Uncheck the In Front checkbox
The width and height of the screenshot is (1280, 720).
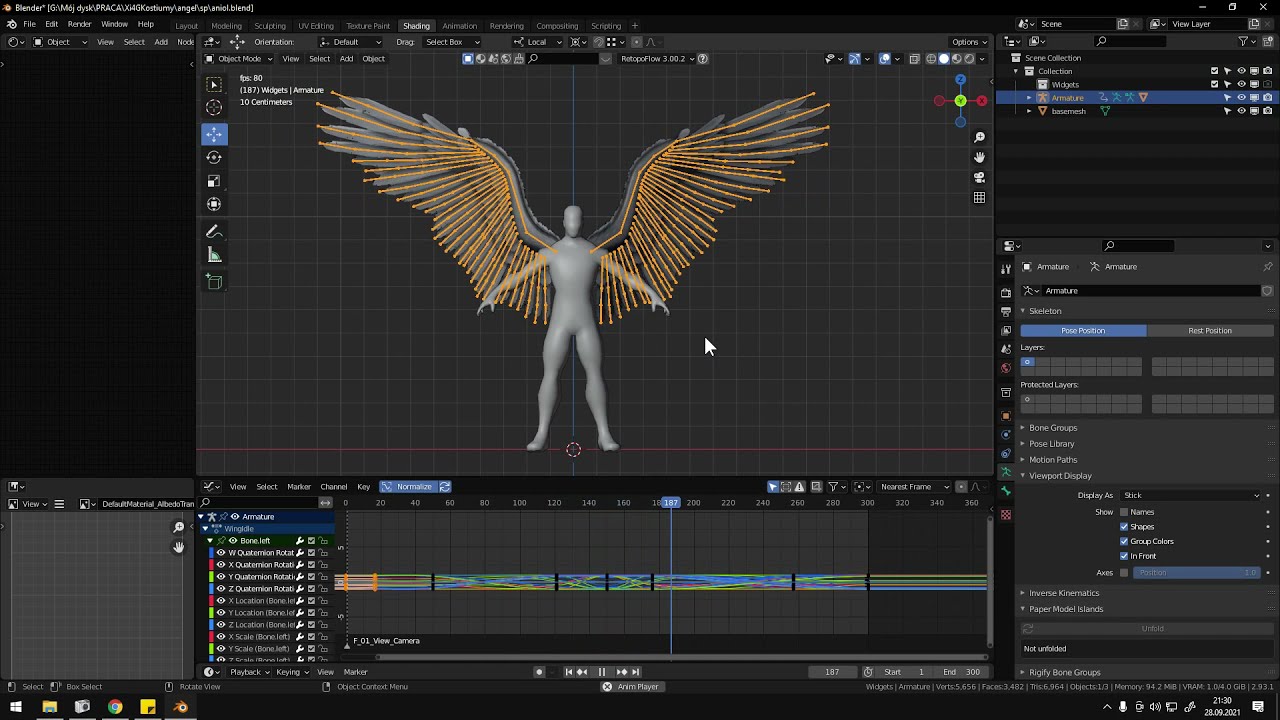(x=1124, y=556)
